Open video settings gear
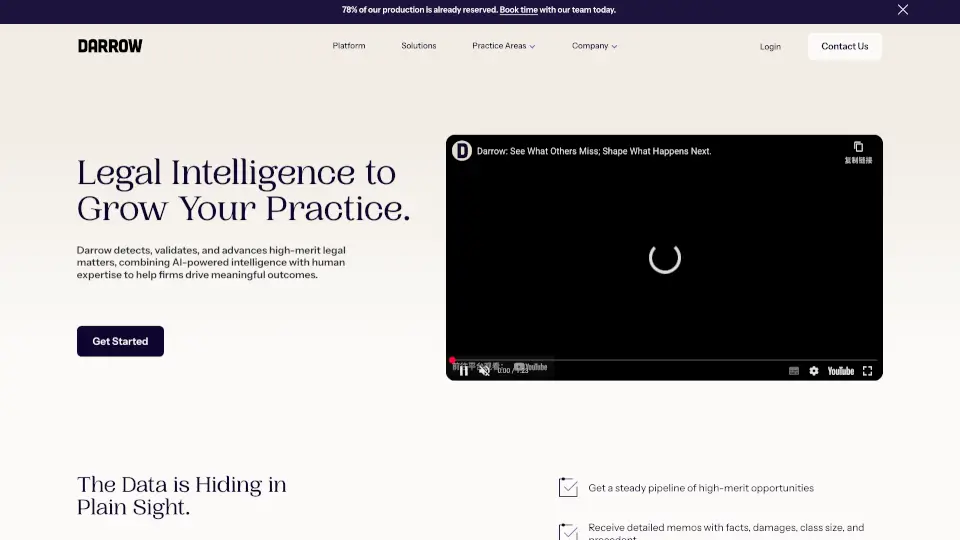 tap(814, 371)
